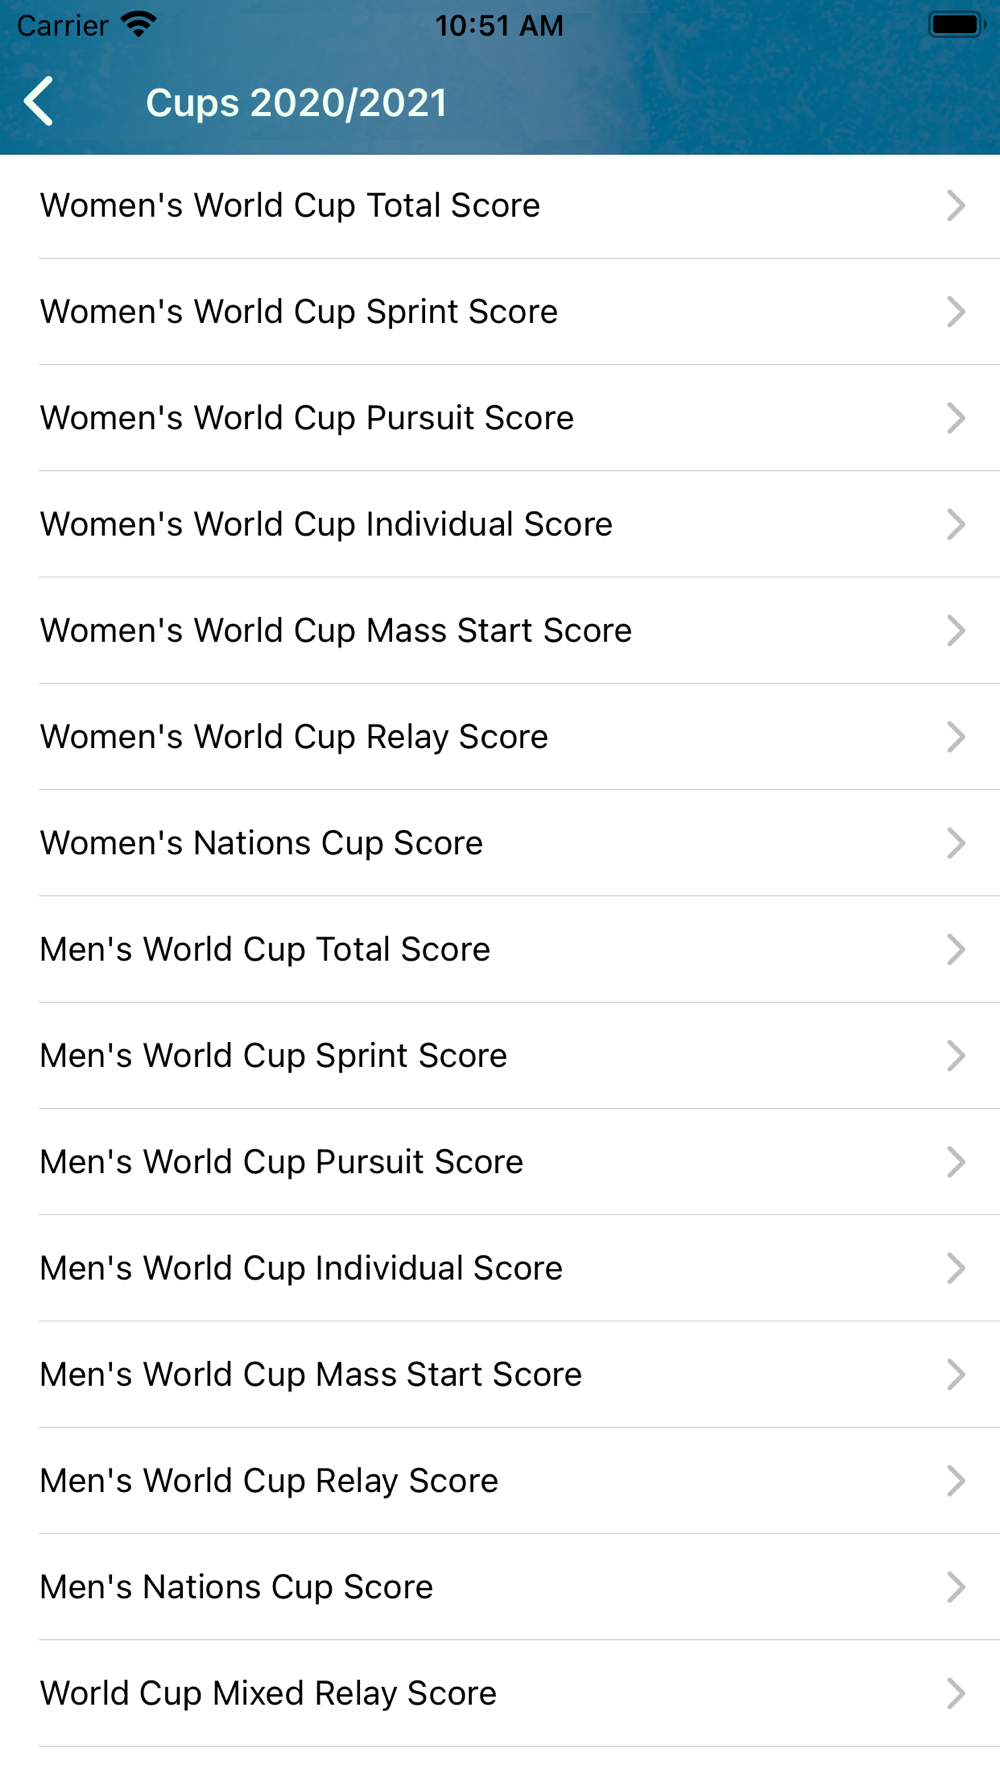The height and width of the screenshot is (1778, 1000).
Task: Tap the Wi-Fi status icon
Action: pos(138,24)
